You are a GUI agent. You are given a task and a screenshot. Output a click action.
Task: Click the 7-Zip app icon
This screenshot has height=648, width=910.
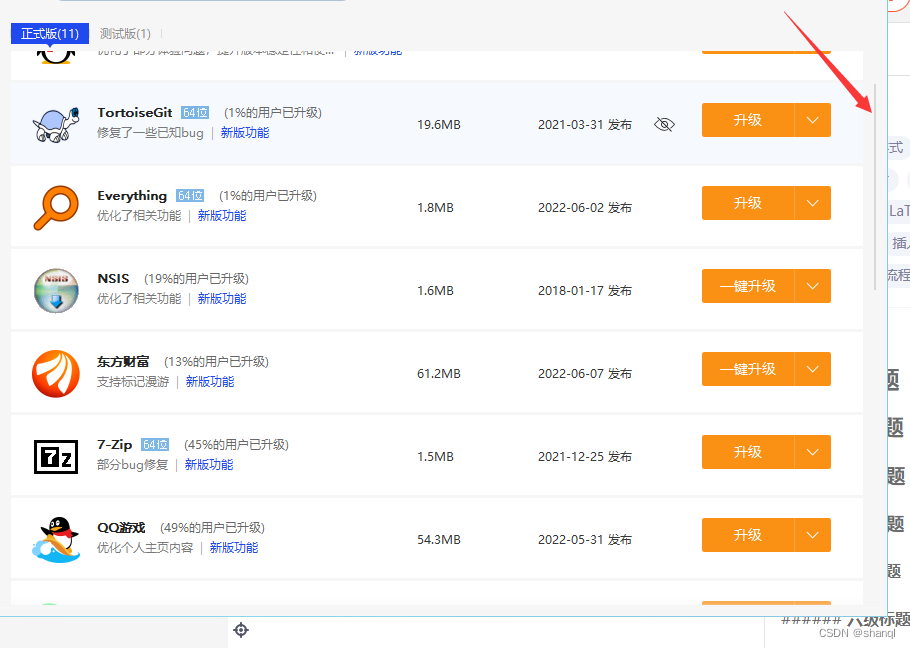[56, 454]
